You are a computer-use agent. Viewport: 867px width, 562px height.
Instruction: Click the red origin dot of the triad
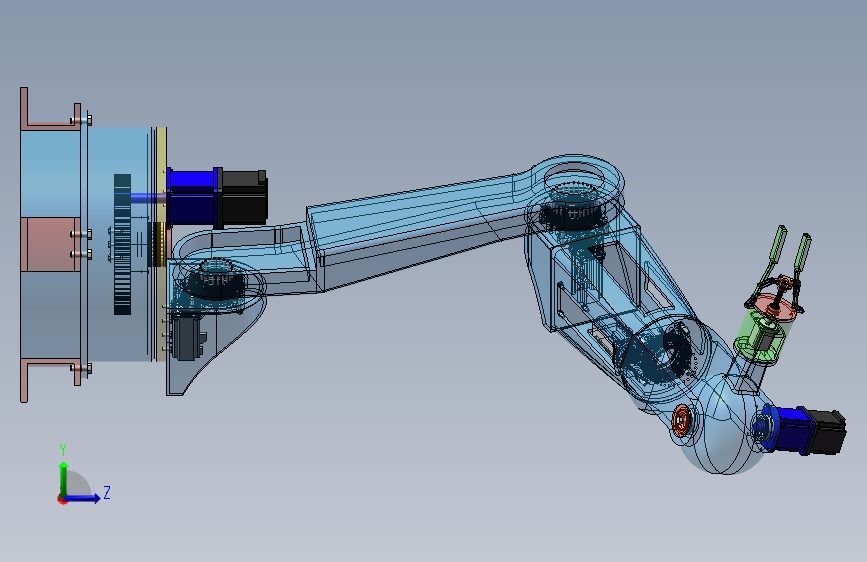pos(61,499)
